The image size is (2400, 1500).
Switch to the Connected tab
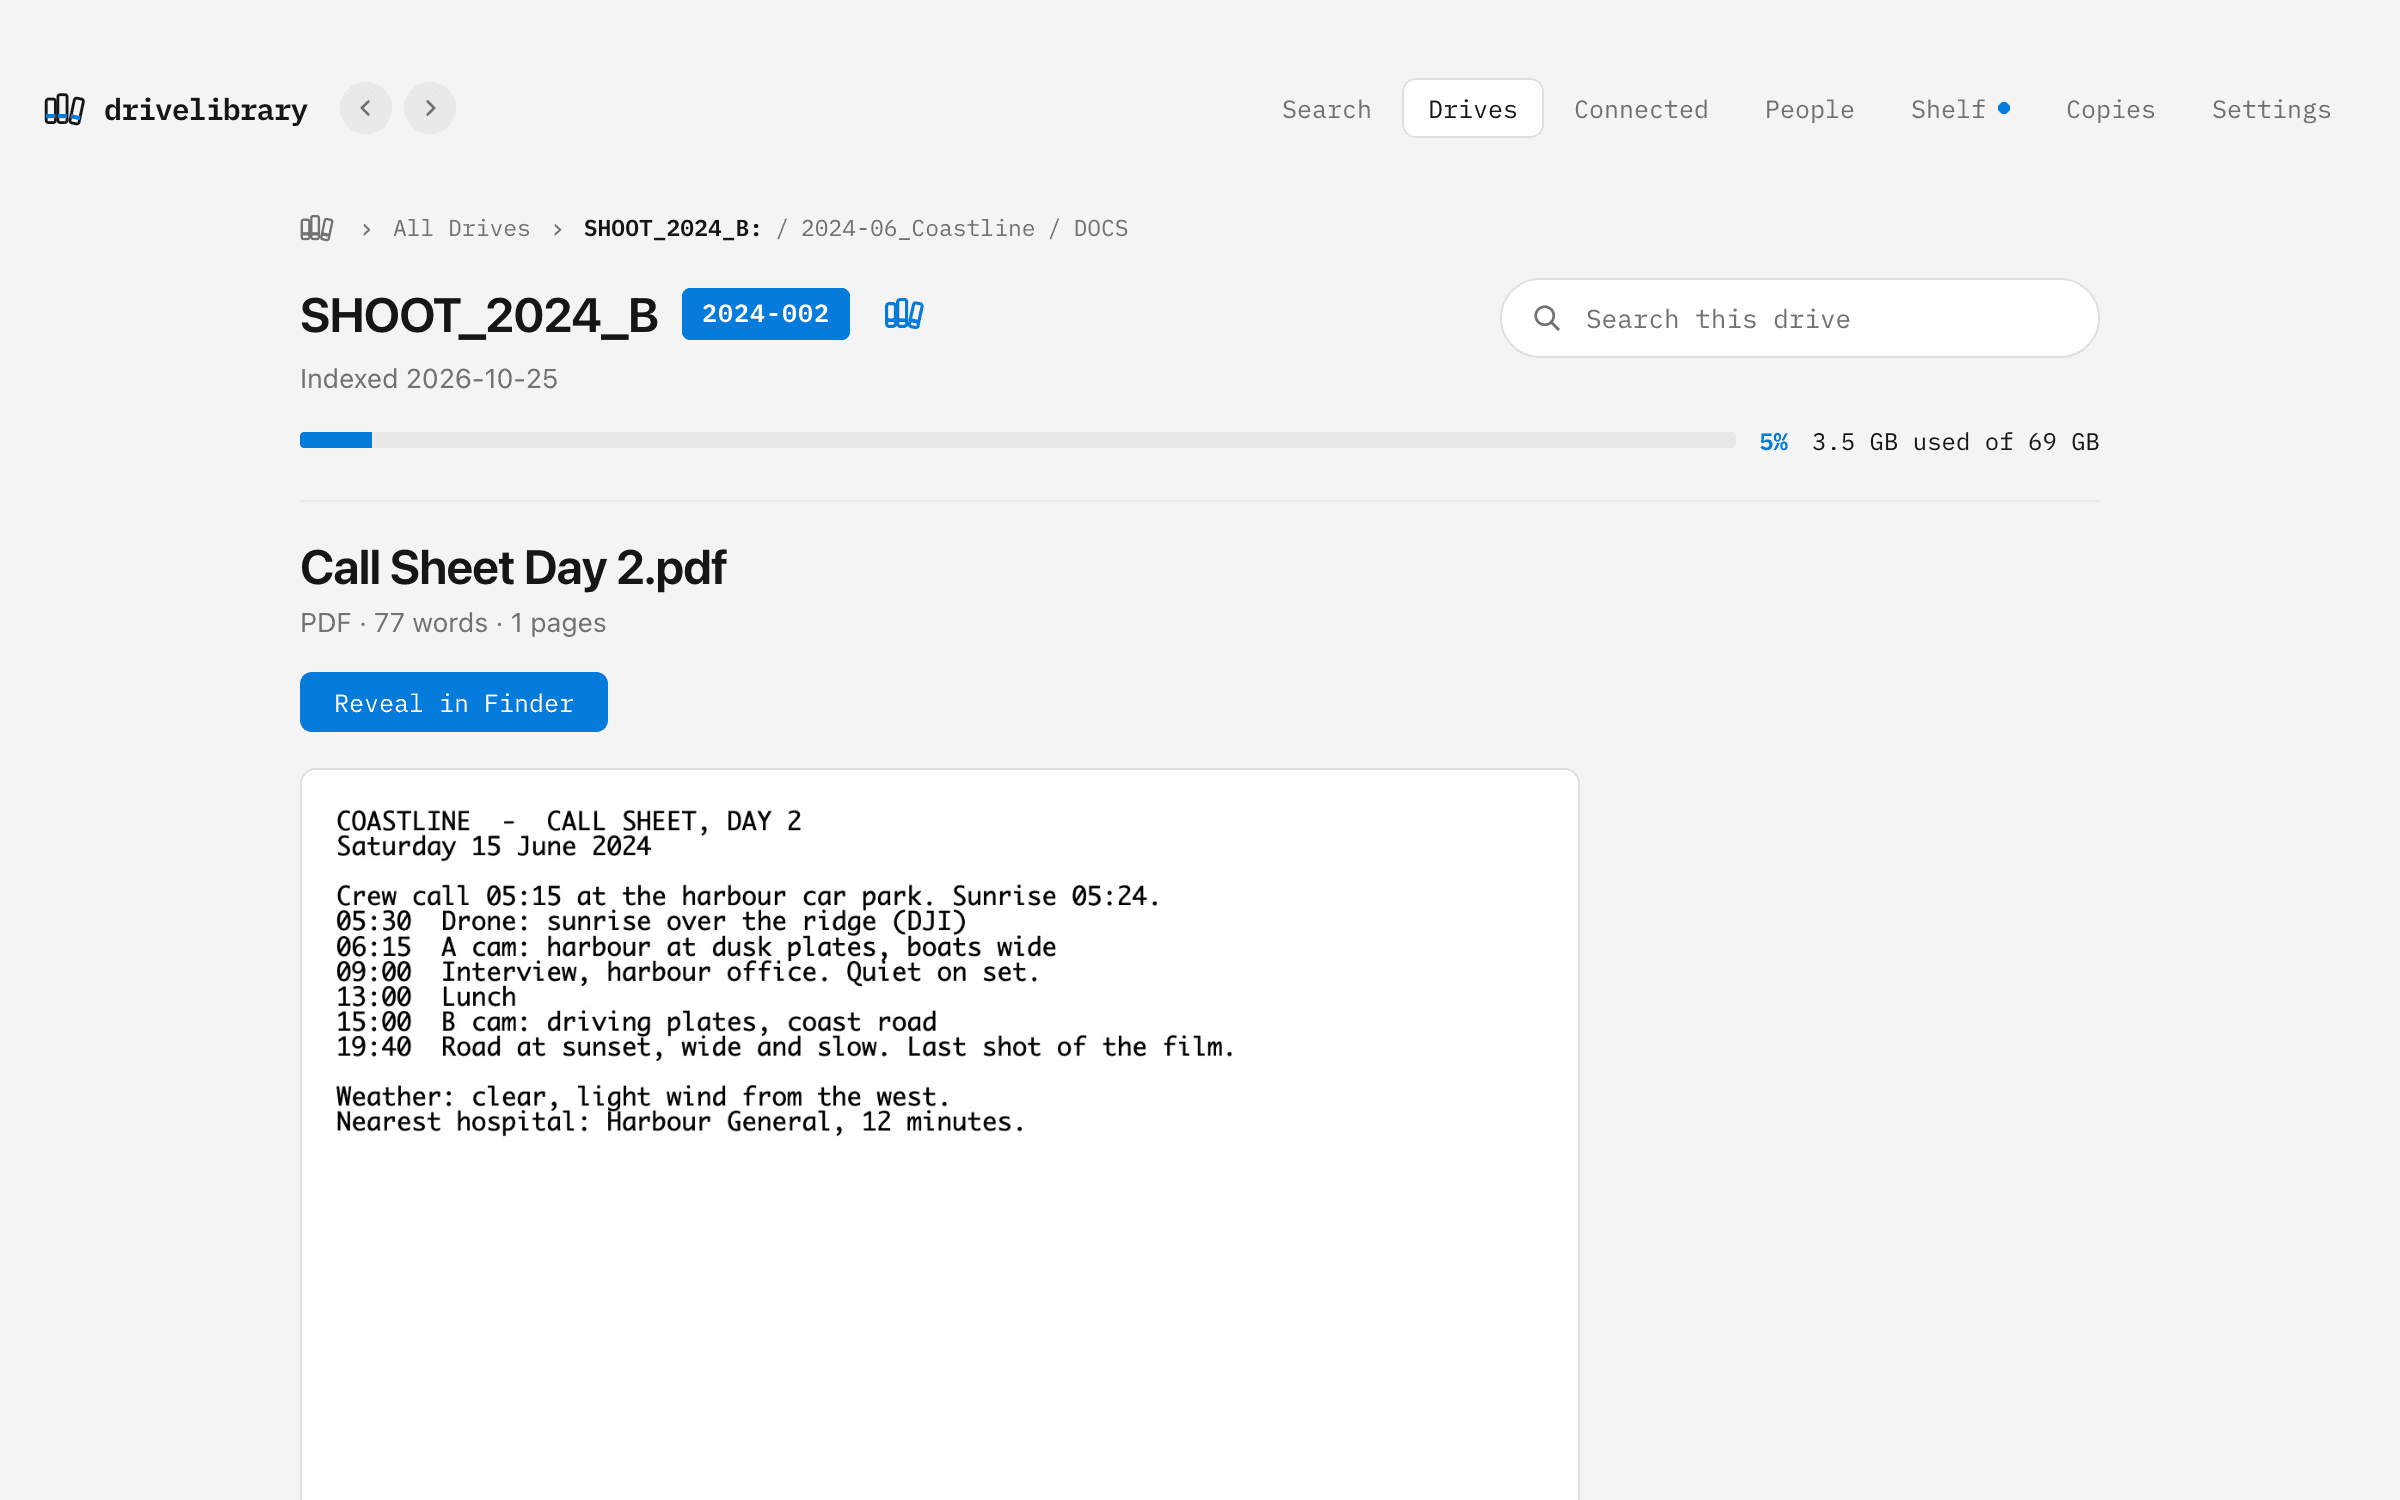pyautogui.click(x=1641, y=109)
